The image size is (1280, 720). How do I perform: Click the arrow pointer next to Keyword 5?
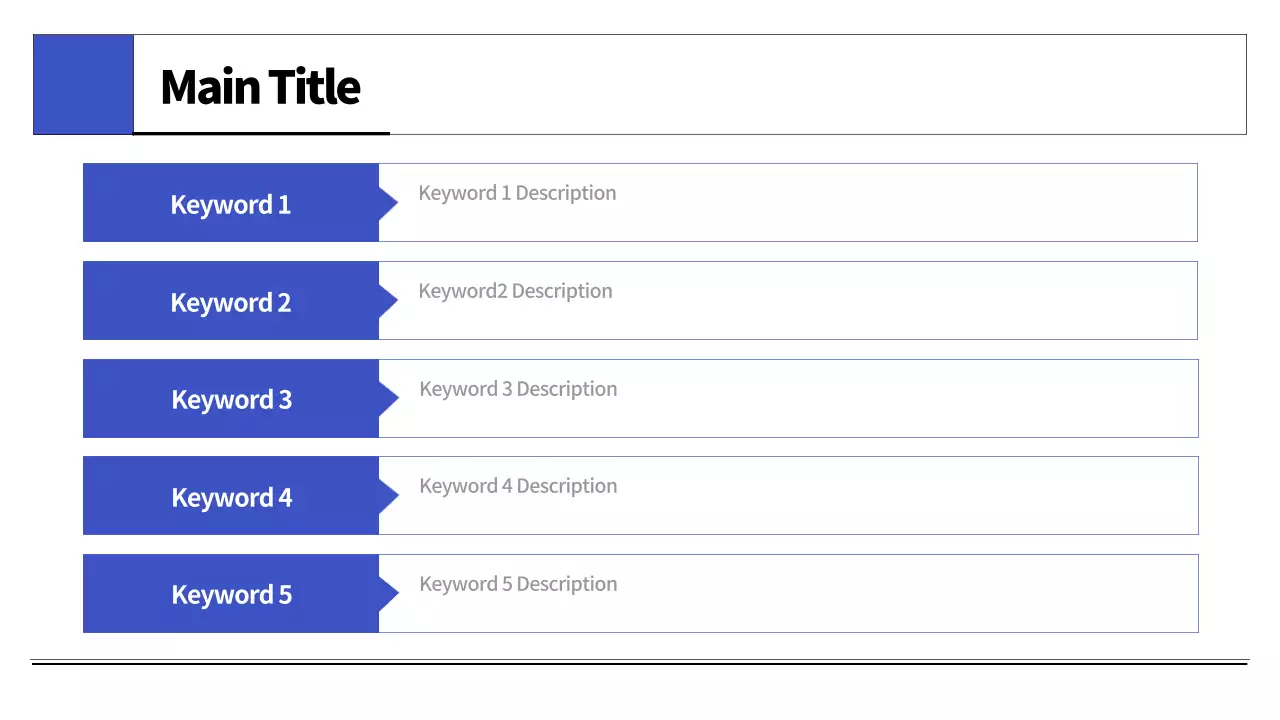point(388,593)
